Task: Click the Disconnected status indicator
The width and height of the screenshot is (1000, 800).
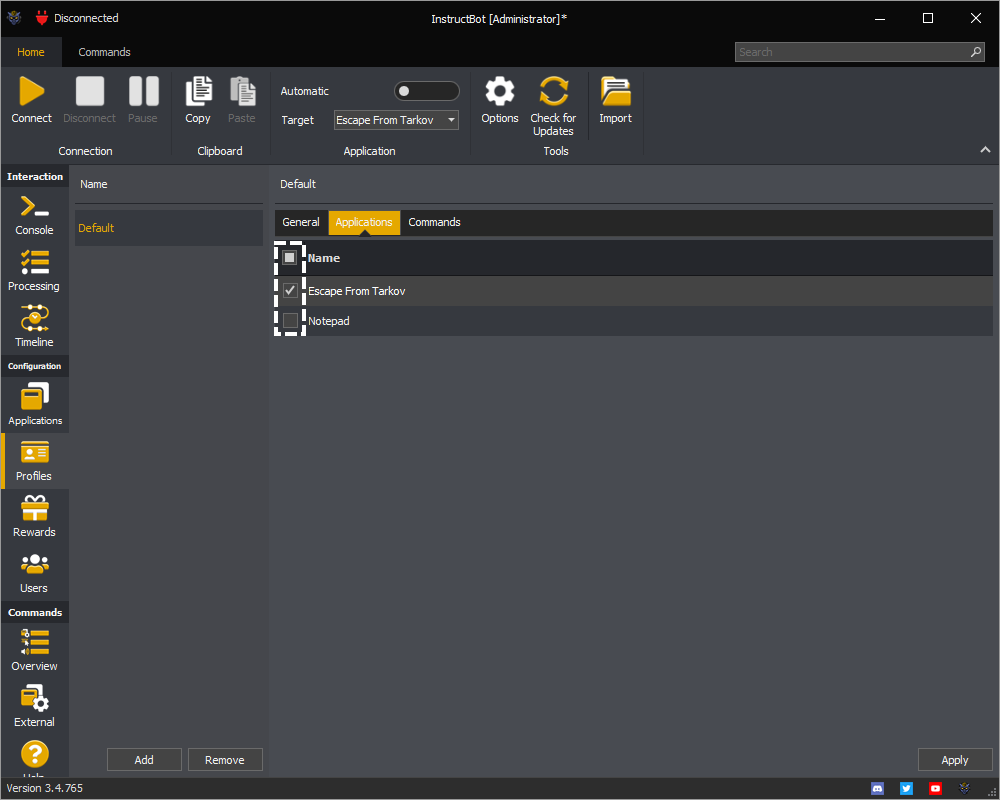Action: [x=77, y=18]
